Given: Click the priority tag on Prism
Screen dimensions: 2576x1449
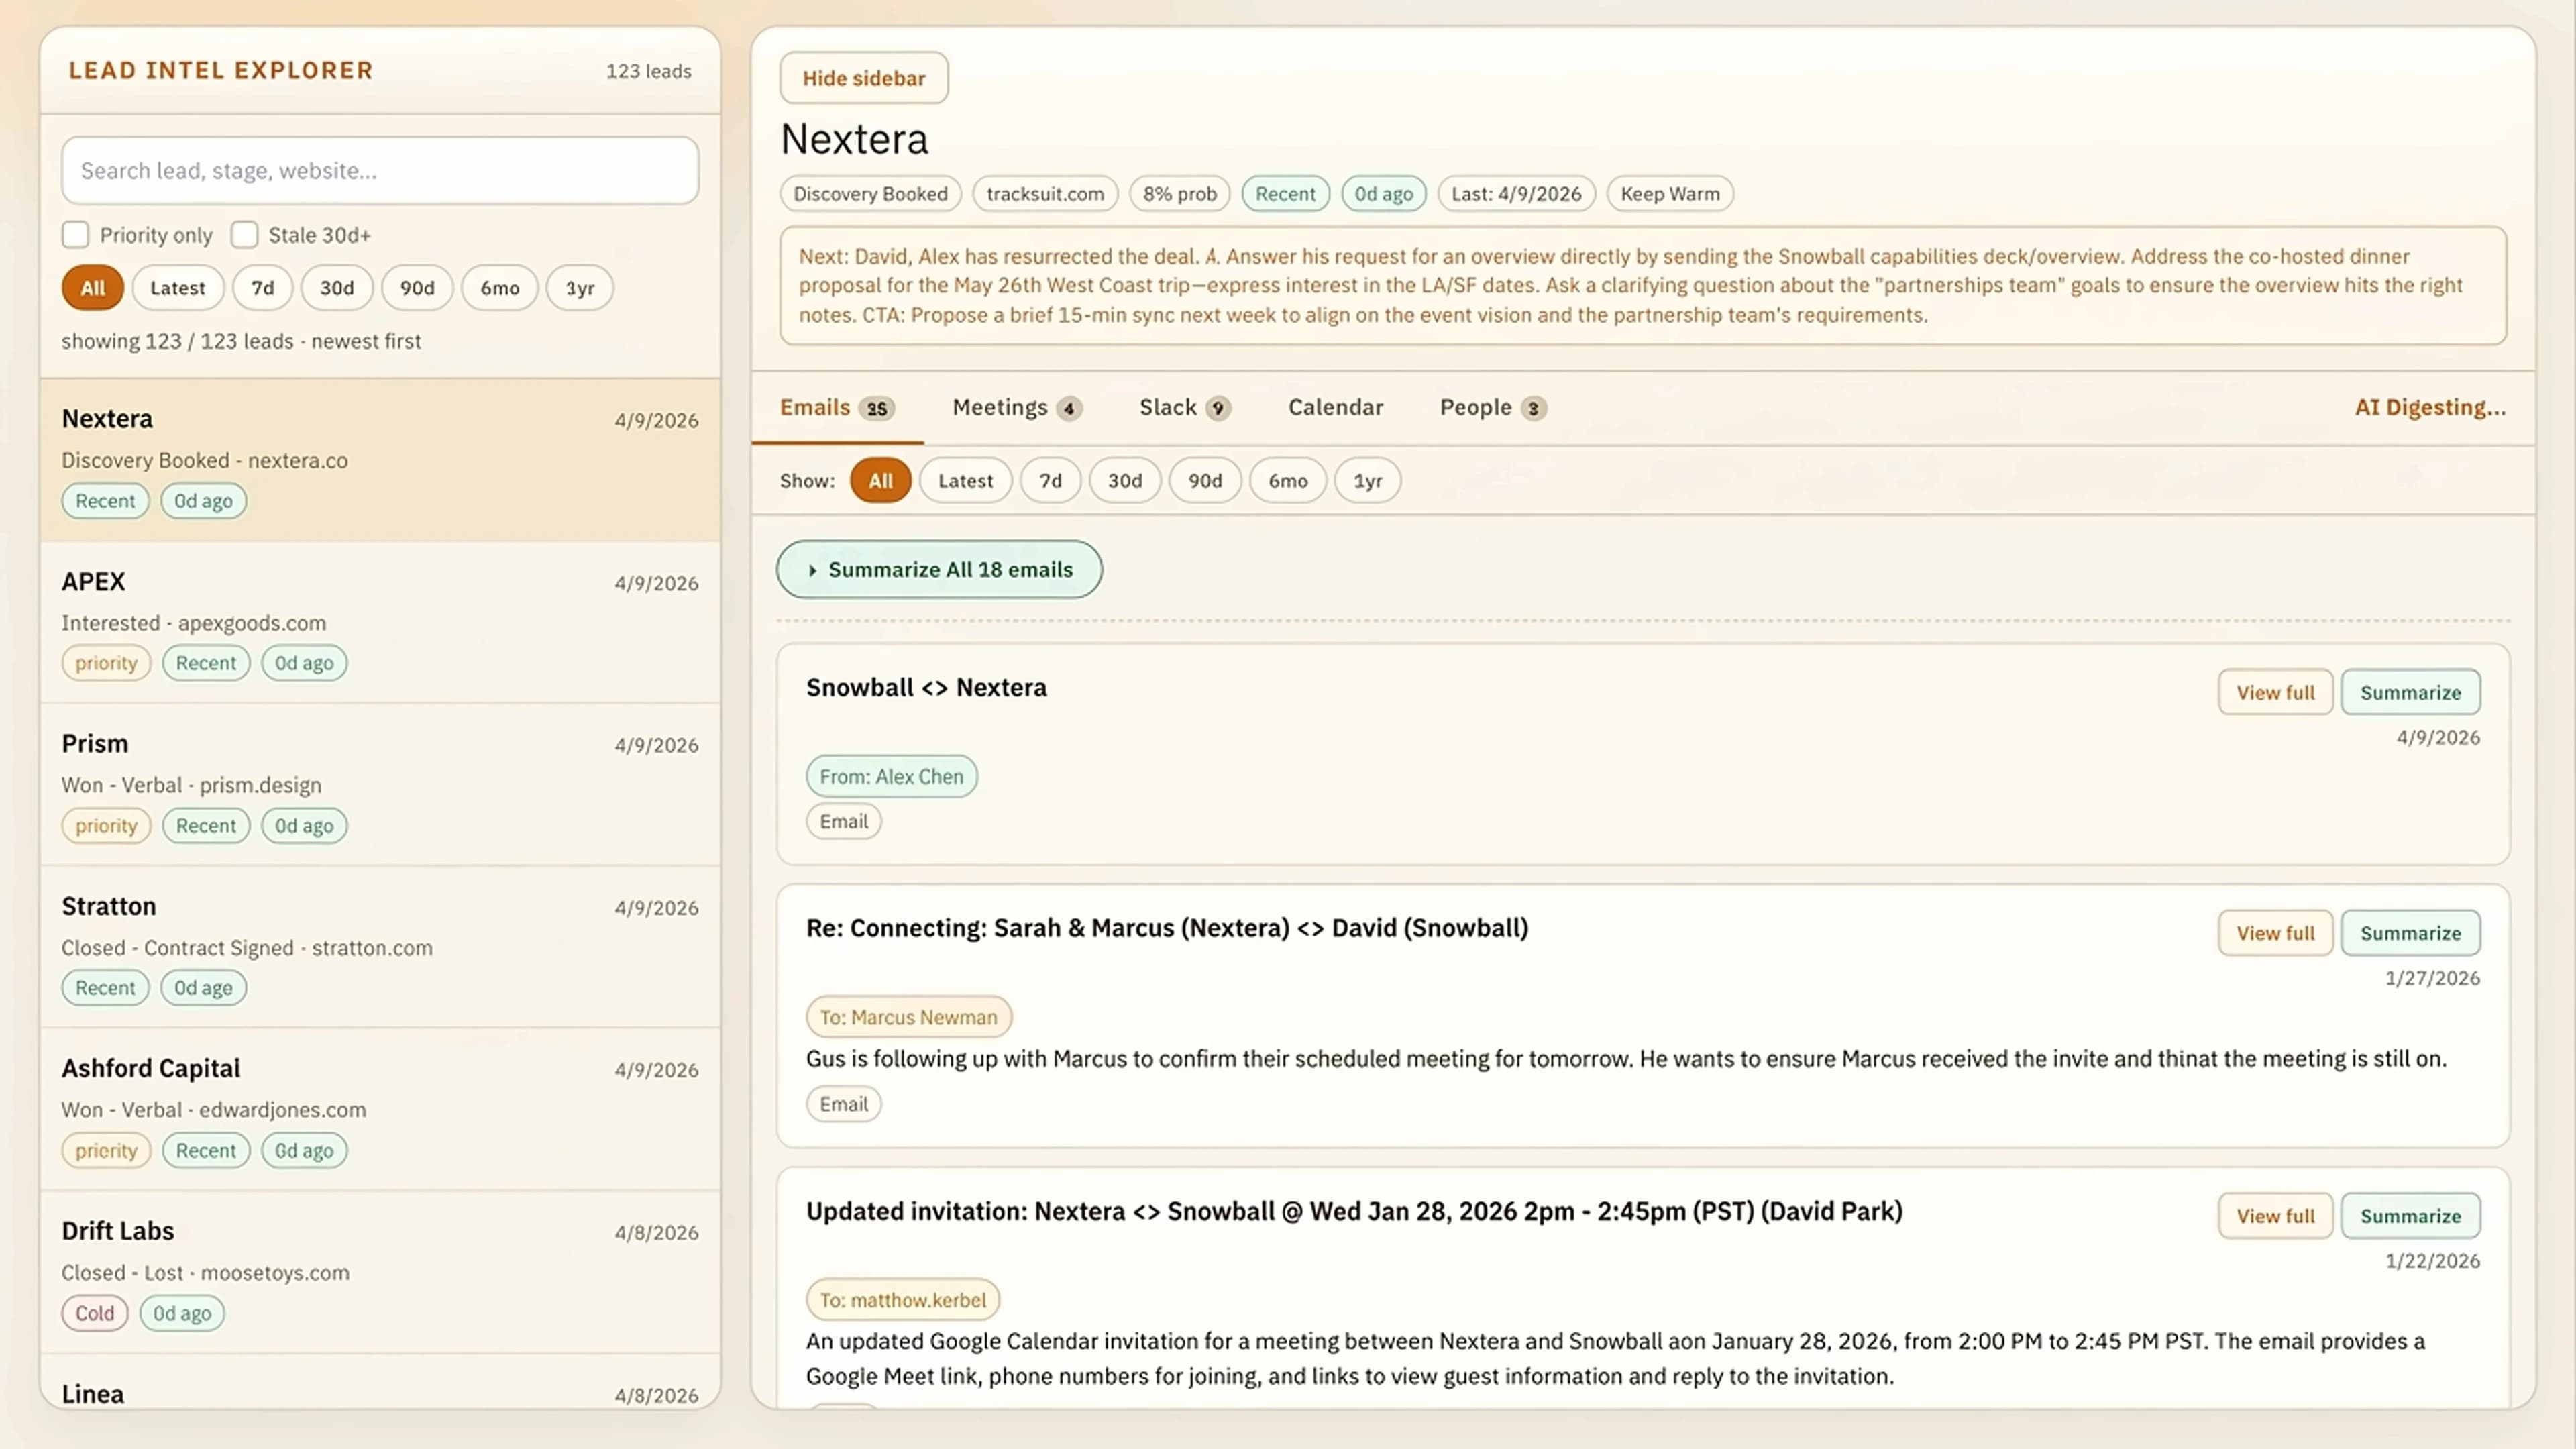Looking at the screenshot, I should pyautogui.click(x=106, y=826).
